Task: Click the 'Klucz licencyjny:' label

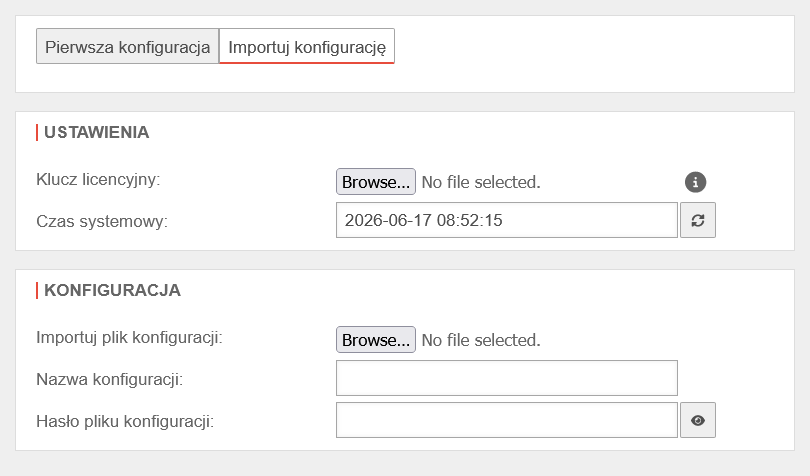Action: pyautogui.click(x=98, y=179)
